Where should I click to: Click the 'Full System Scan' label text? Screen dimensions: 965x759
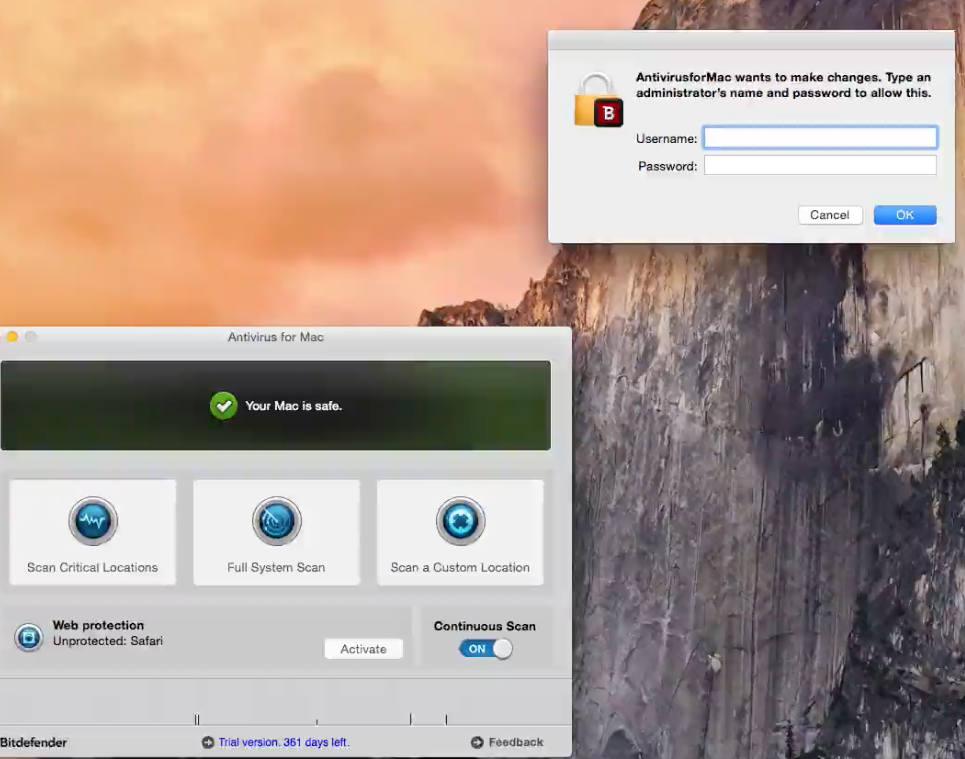point(276,567)
